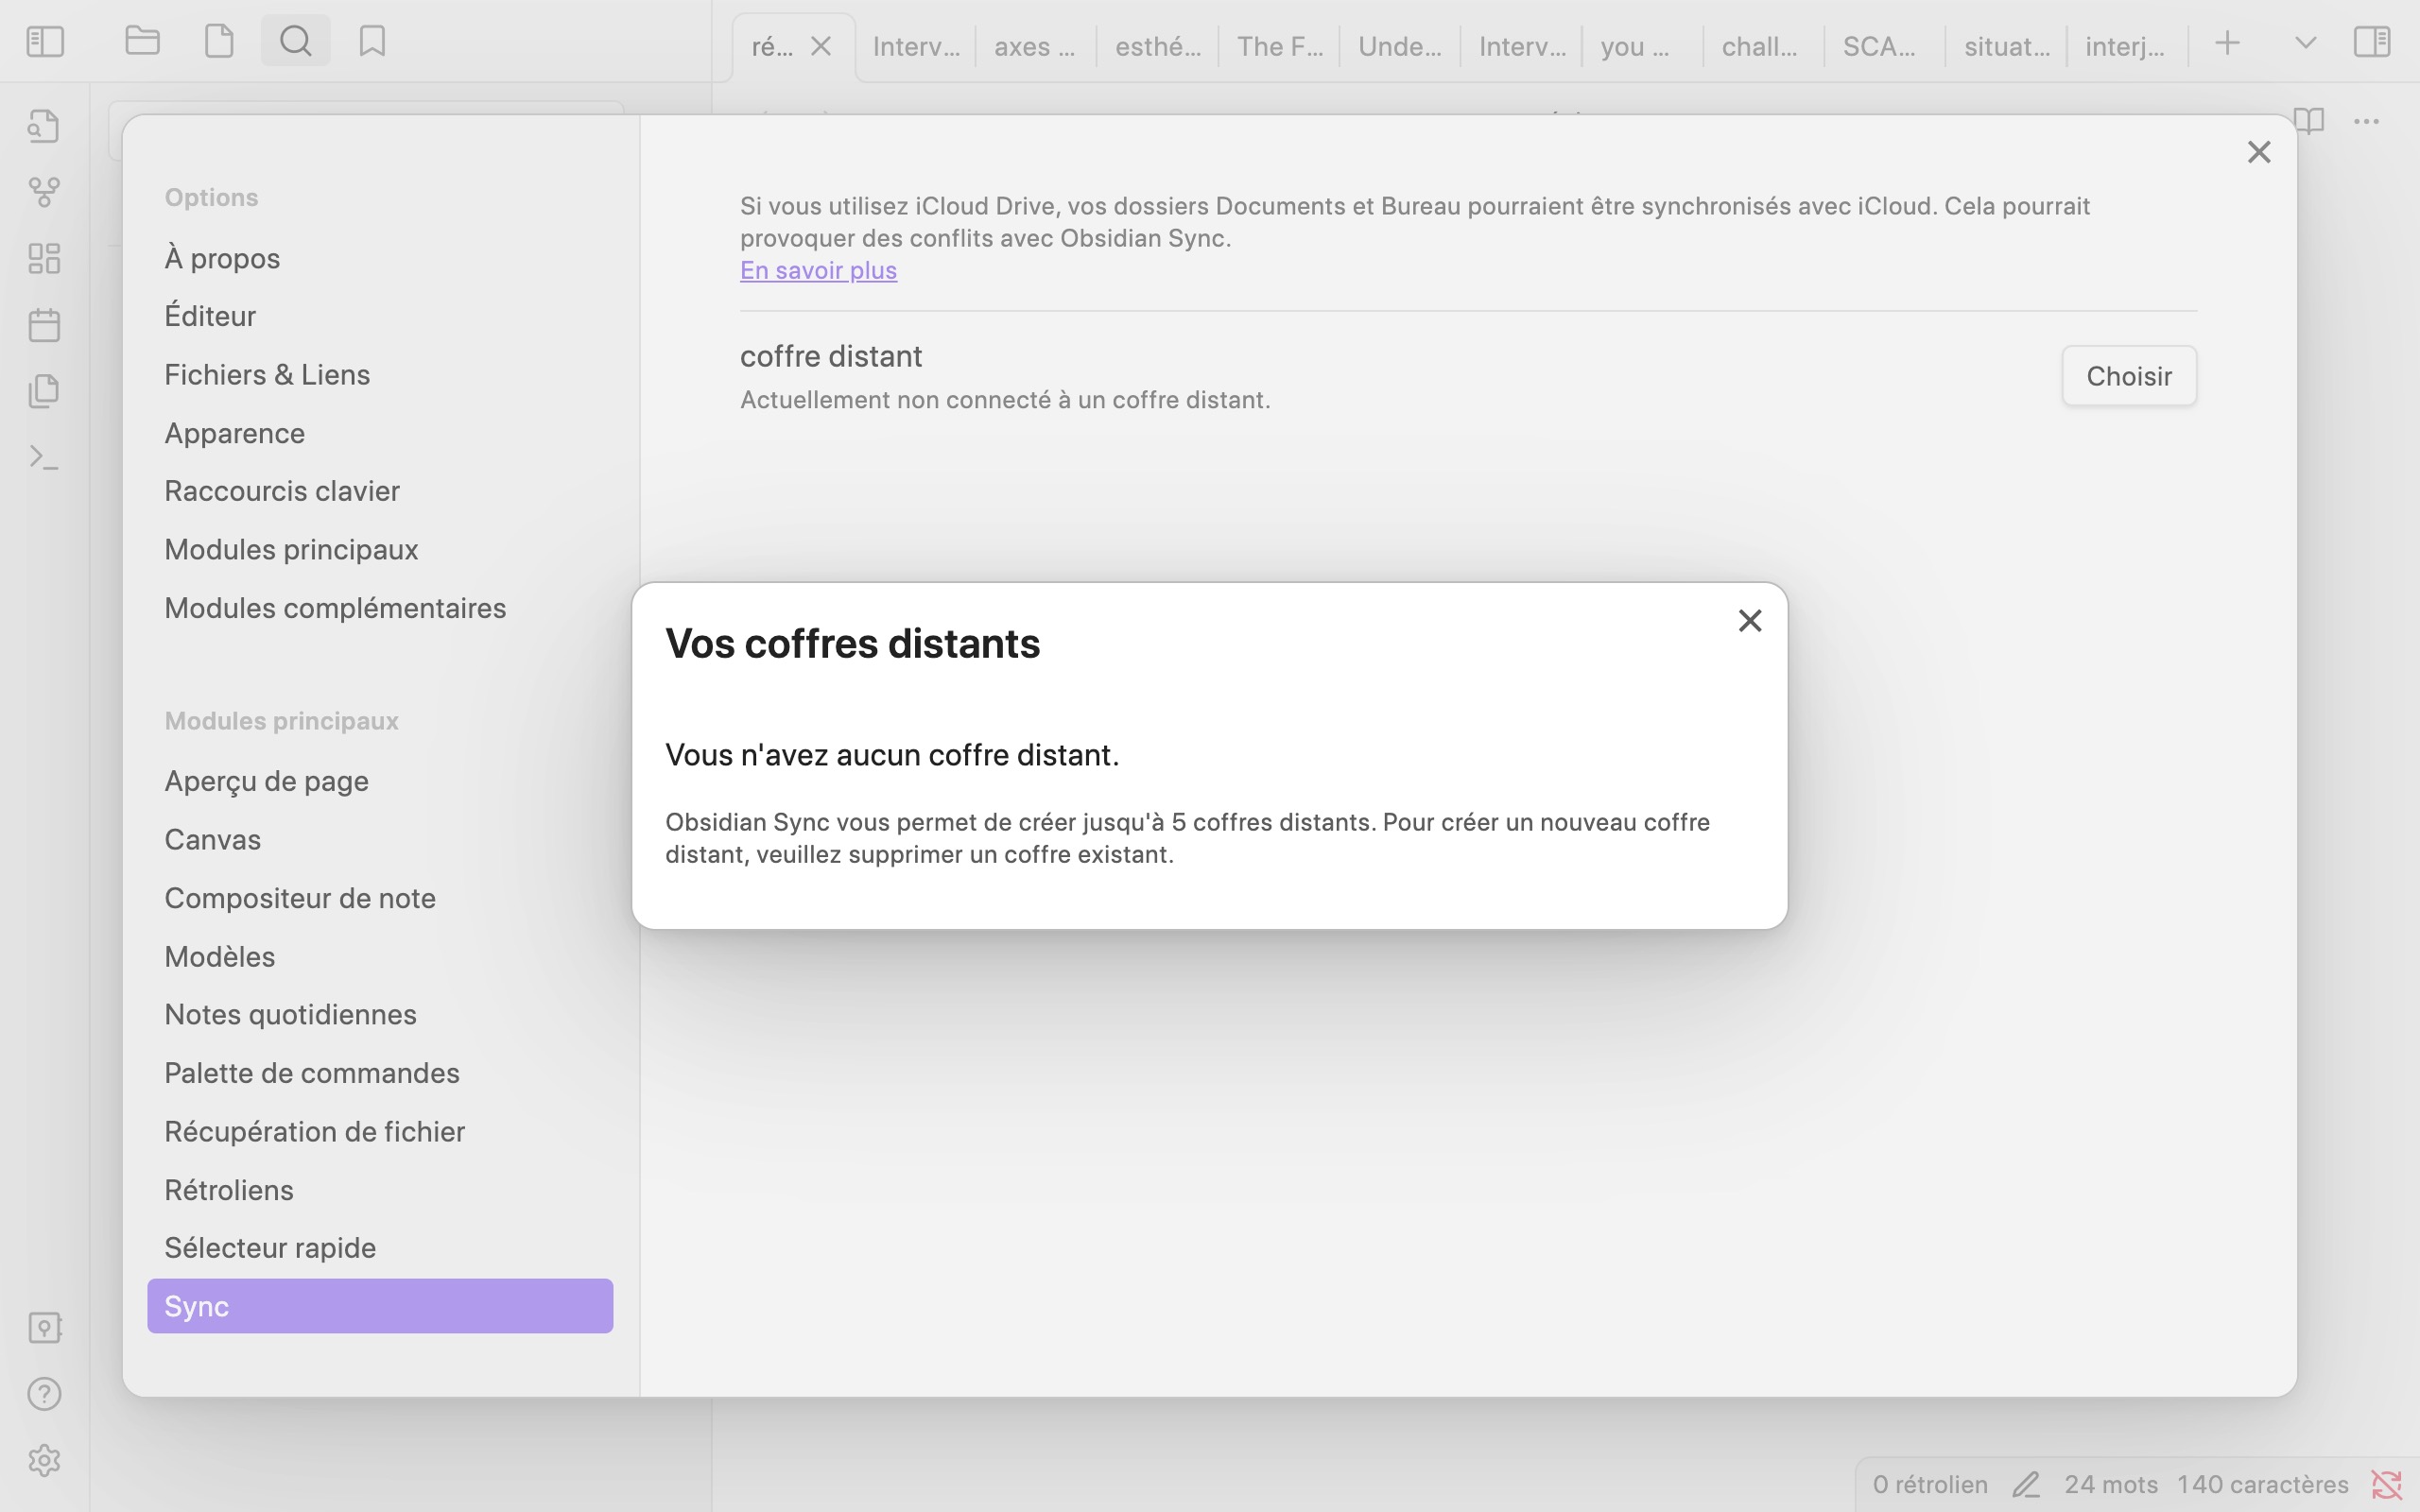Open the bookmarks icon

pos(372,42)
